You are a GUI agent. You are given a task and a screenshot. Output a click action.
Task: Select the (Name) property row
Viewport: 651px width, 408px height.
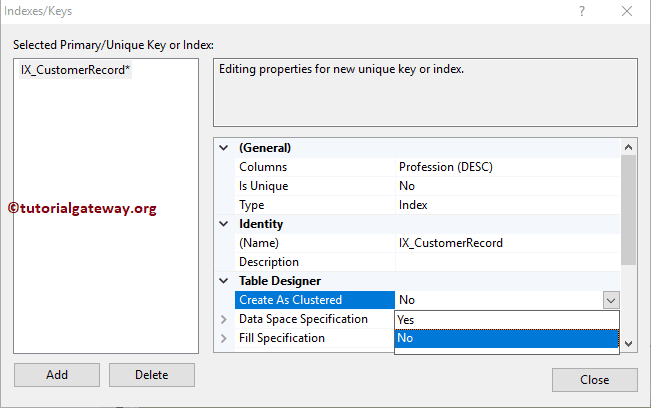(428, 243)
